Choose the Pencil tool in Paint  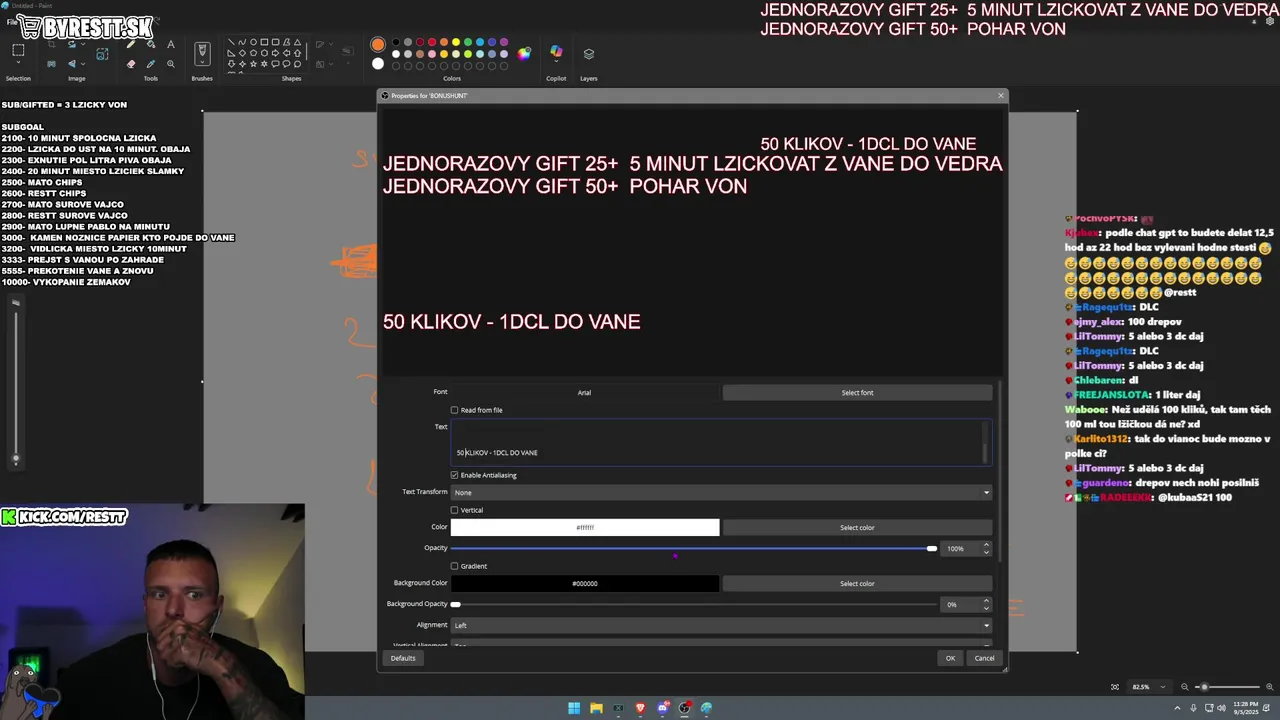click(x=131, y=44)
